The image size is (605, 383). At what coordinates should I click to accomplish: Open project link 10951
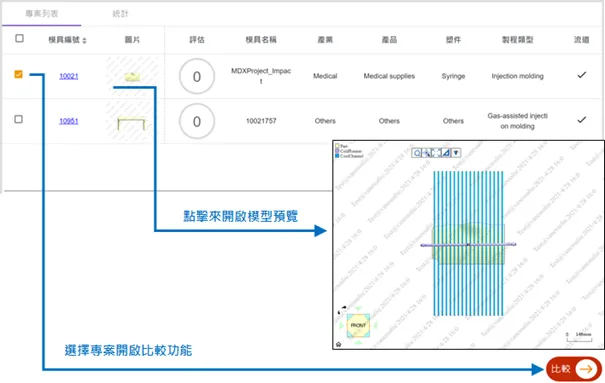[69, 121]
